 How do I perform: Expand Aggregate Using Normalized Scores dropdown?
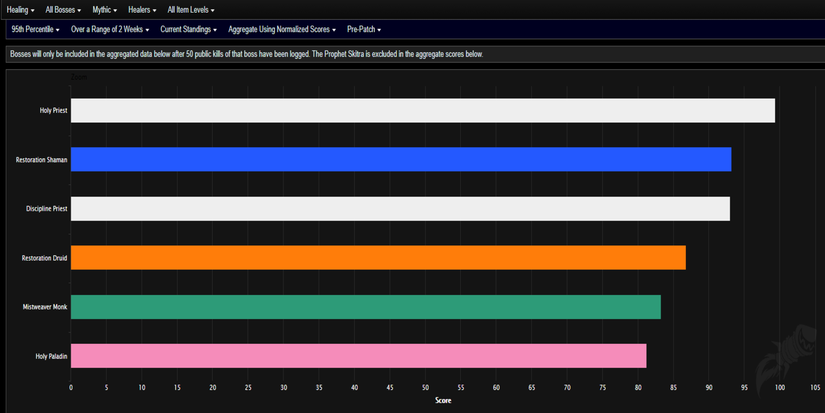[x=282, y=29]
